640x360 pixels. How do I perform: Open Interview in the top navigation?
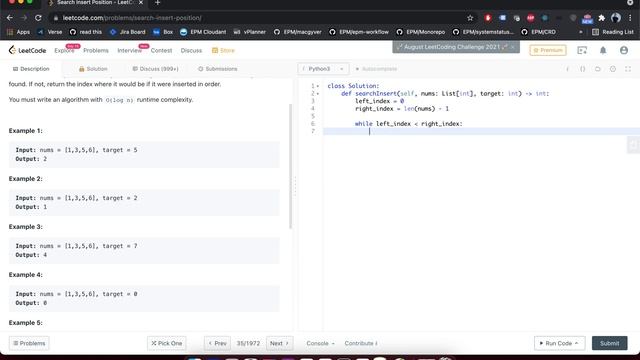coord(129,51)
